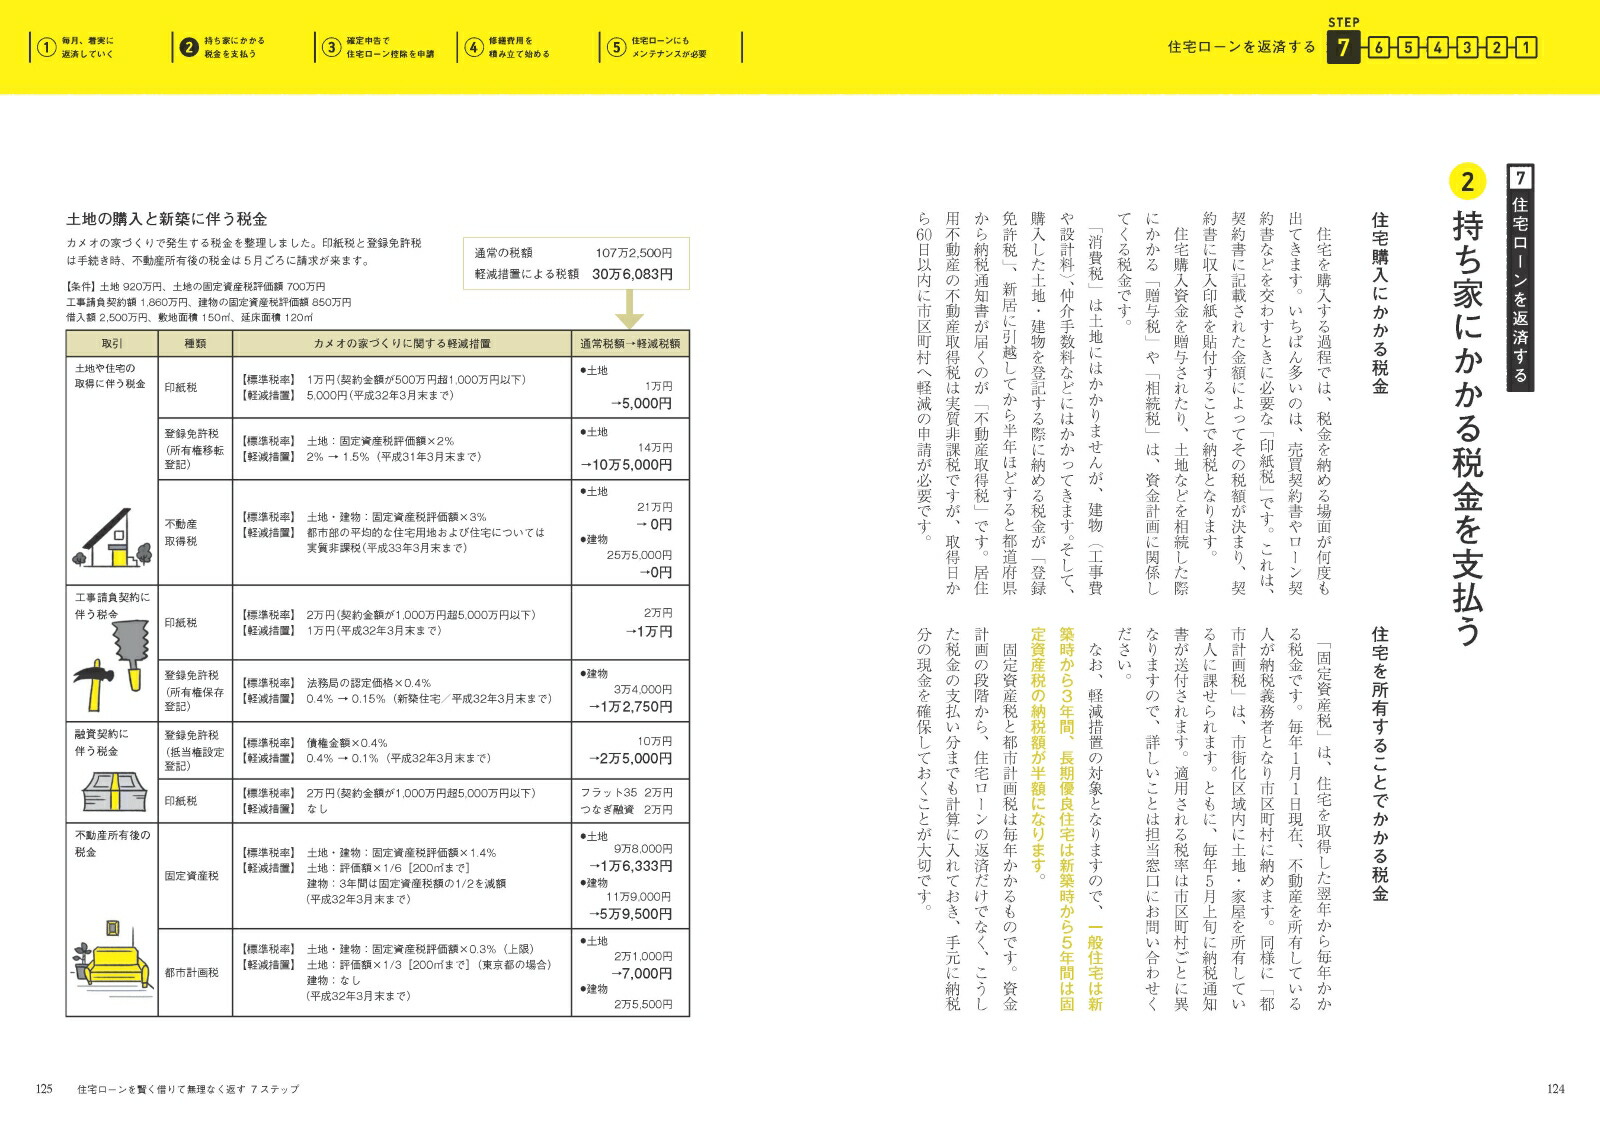This screenshot has height=1130, width=1600.
Task: Click circled number 5 beside 住宅ローンにも
Action: pos(617,47)
